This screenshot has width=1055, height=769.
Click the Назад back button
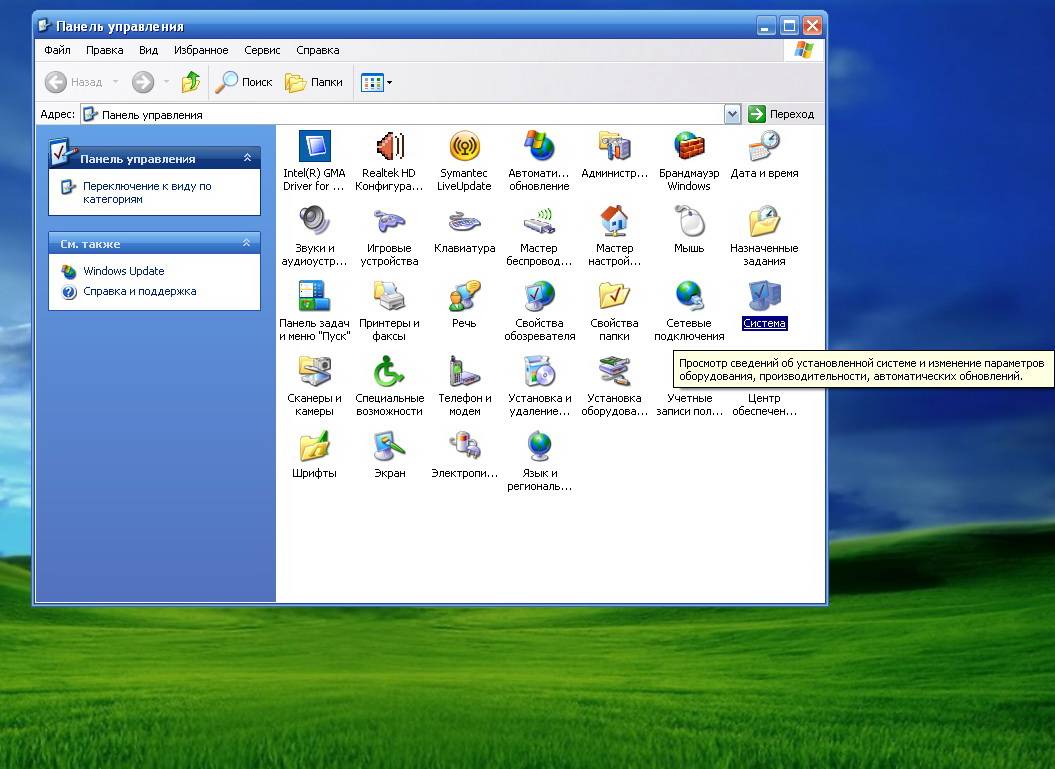click(x=73, y=82)
